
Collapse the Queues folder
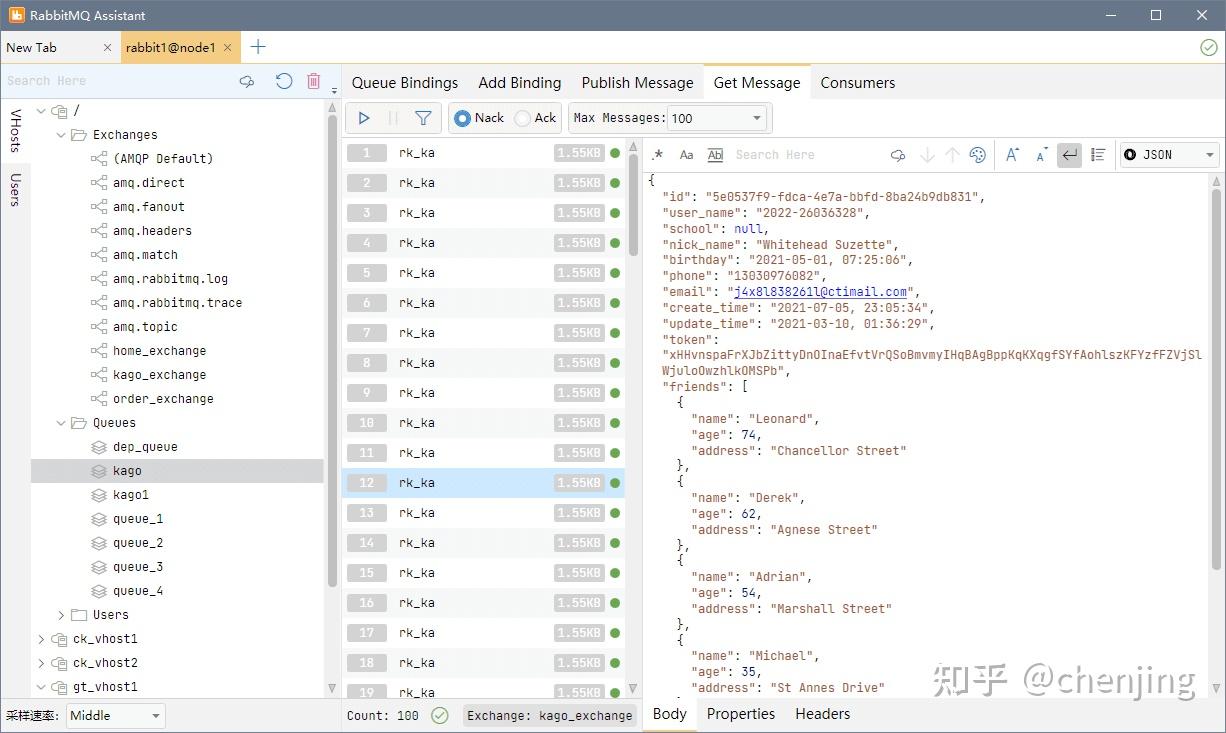pyautogui.click(x=61, y=423)
